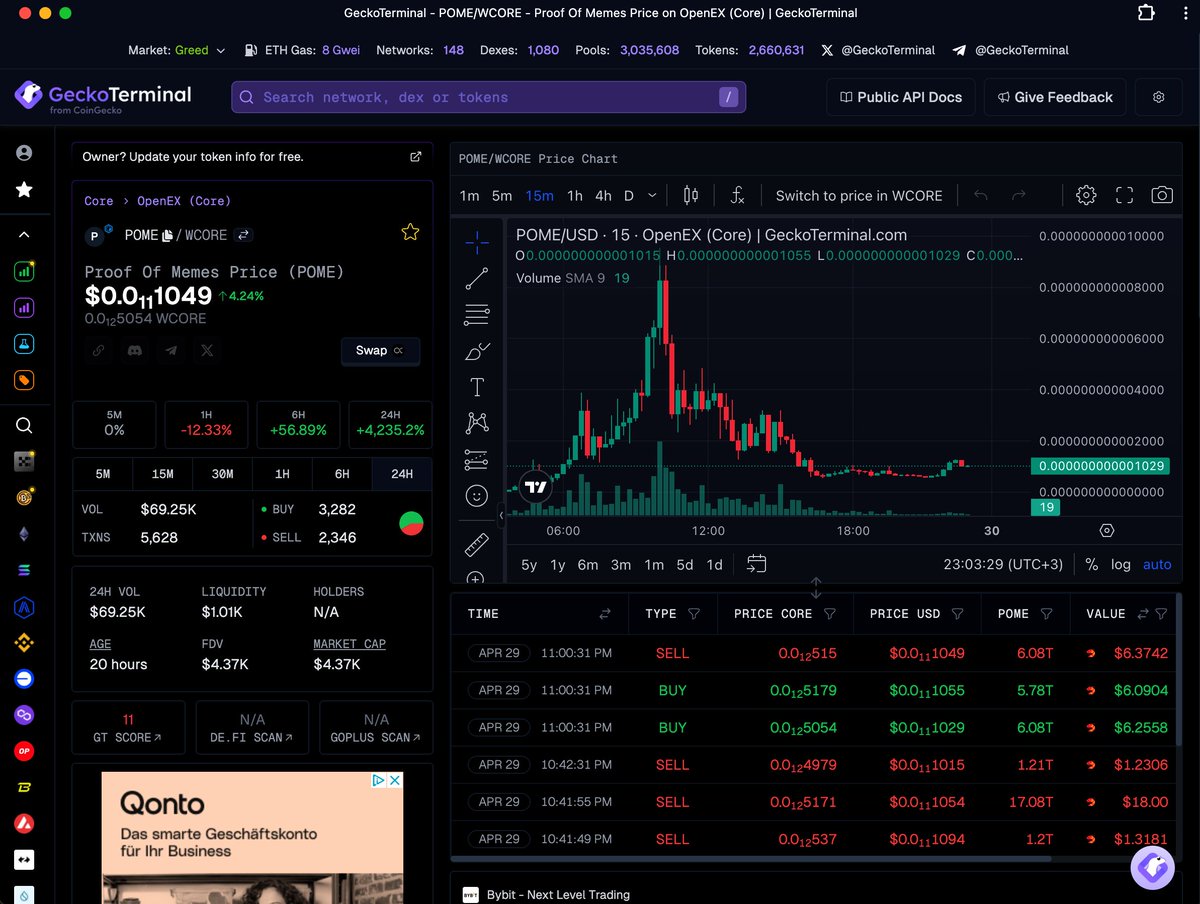Open the GT SCORE details link
The height and width of the screenshot is (904, 1200).
tap(128, 727)
